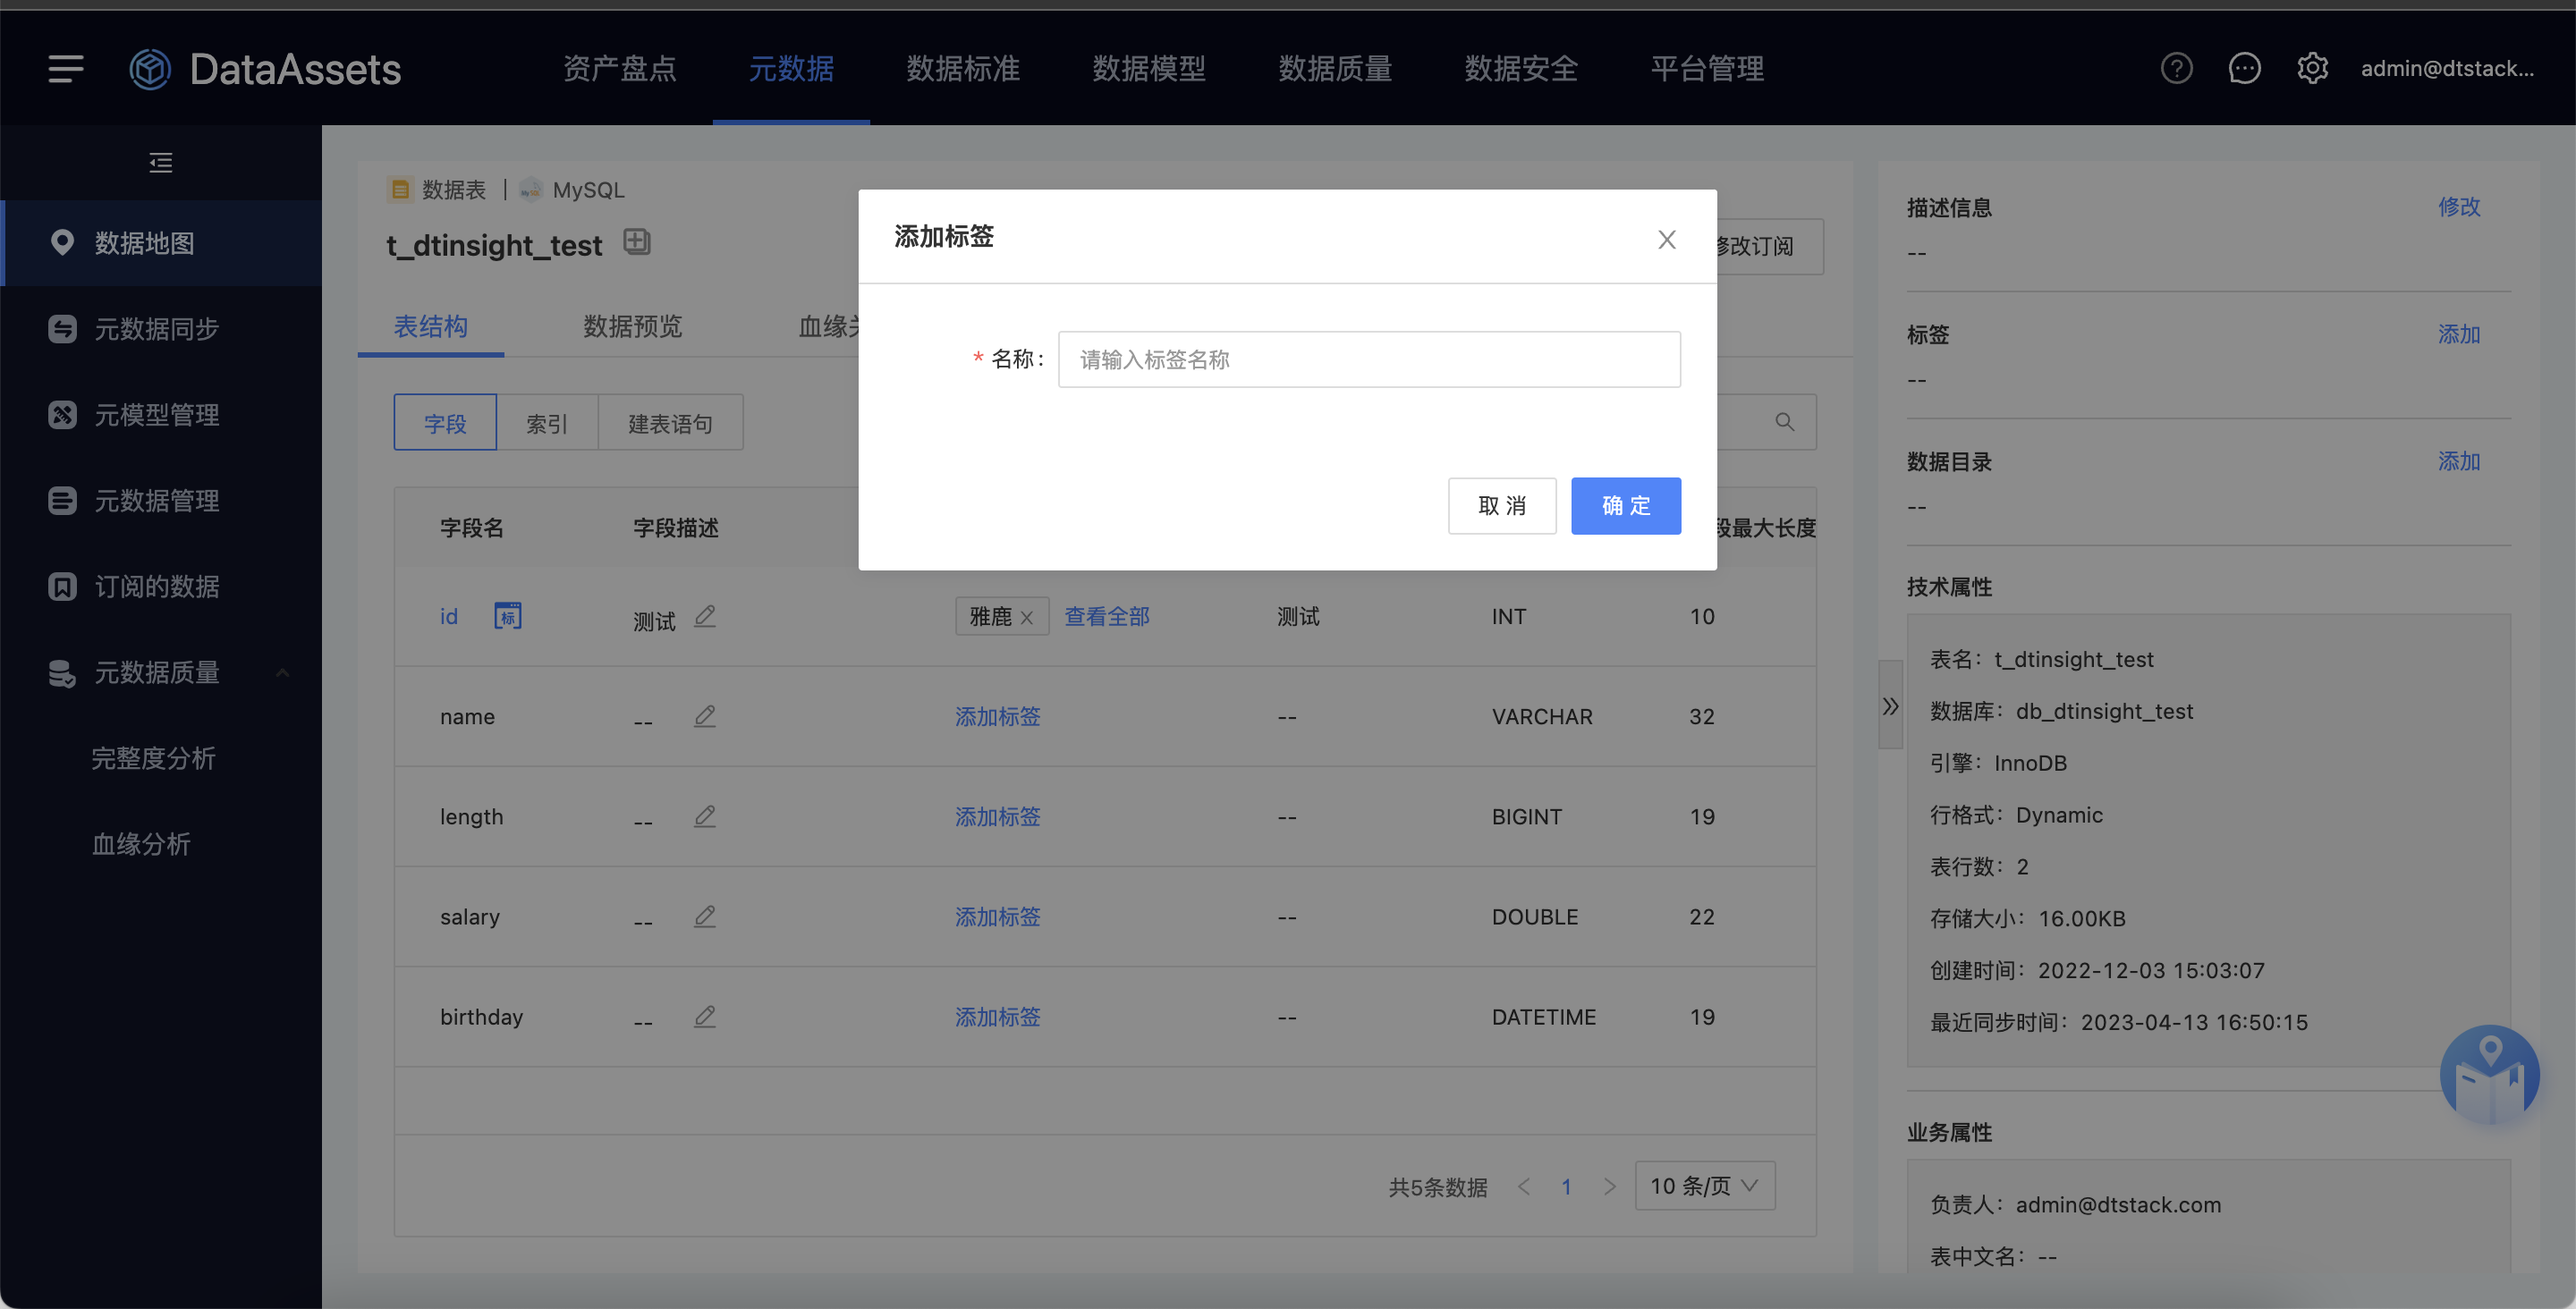Open the settings gear icon
This screenshot has height=1309, width=2576.
click(2312, 68)
